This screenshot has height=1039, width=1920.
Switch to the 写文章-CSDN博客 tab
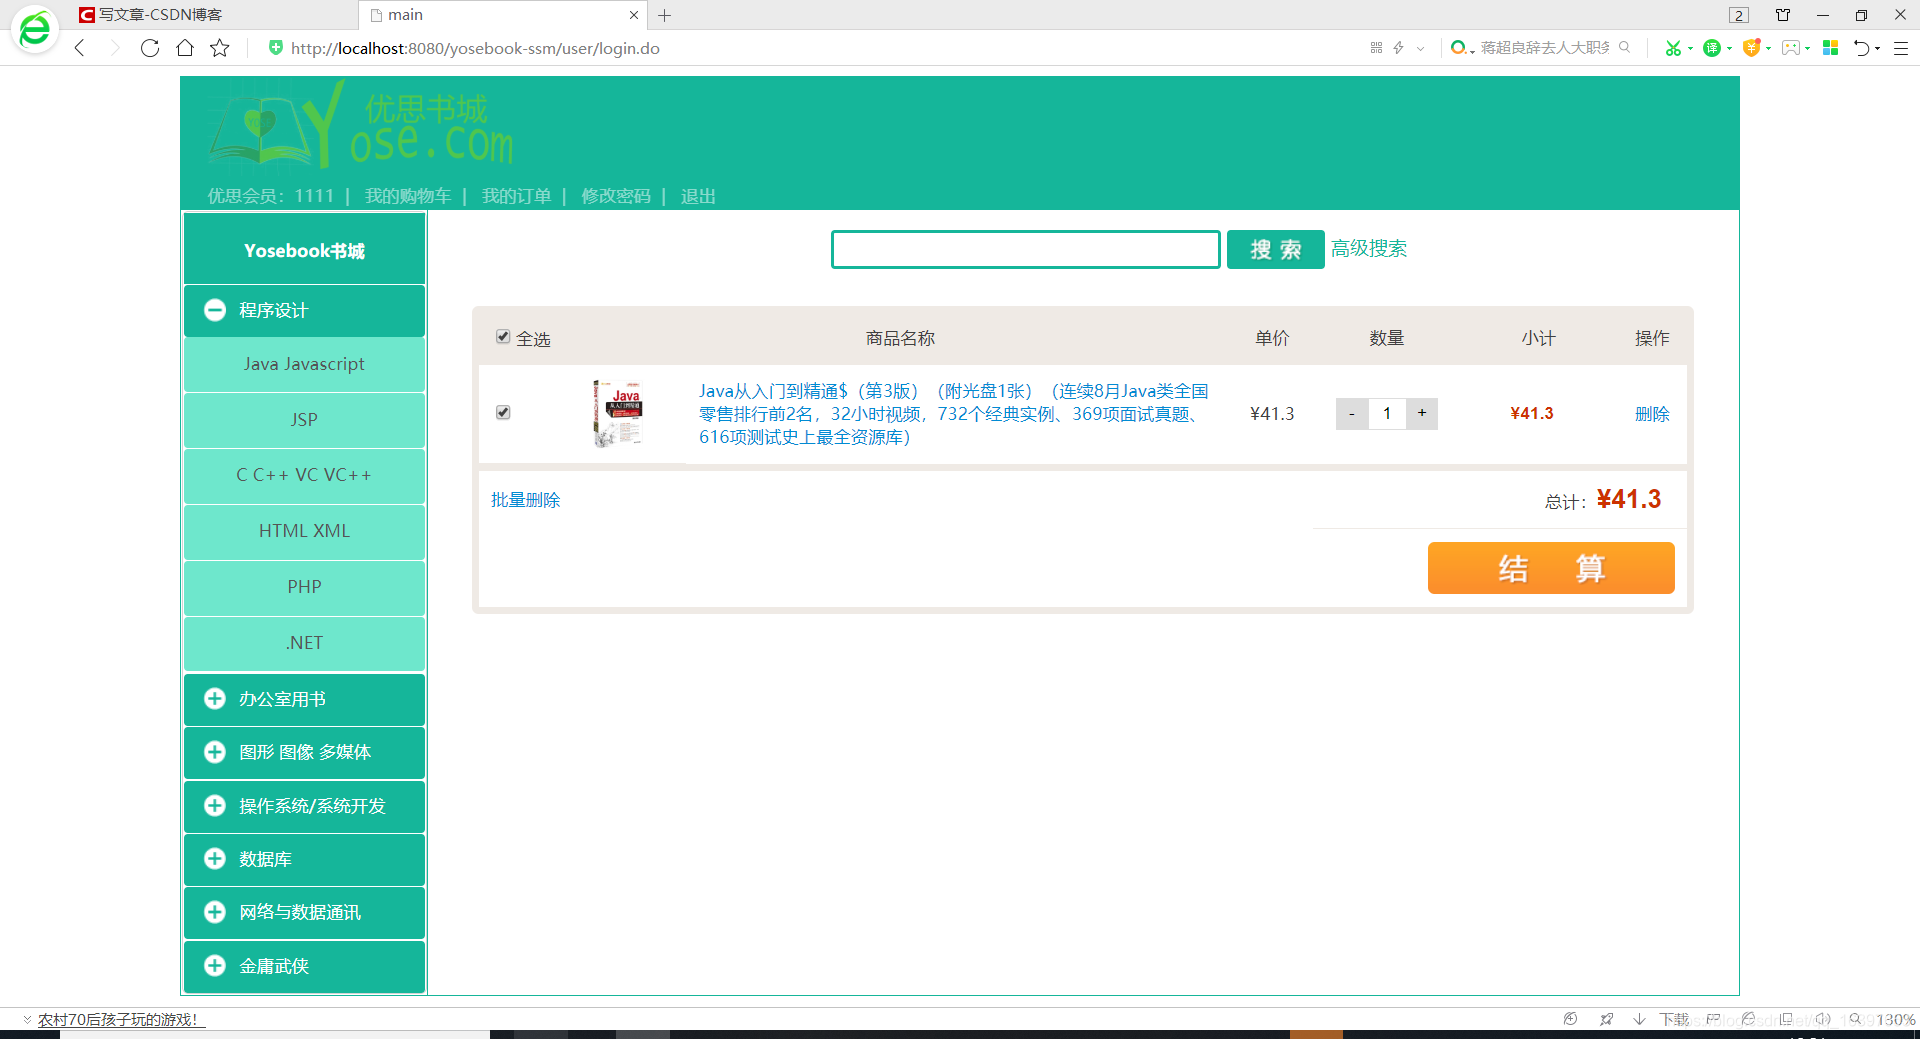[x=160, y=15]
